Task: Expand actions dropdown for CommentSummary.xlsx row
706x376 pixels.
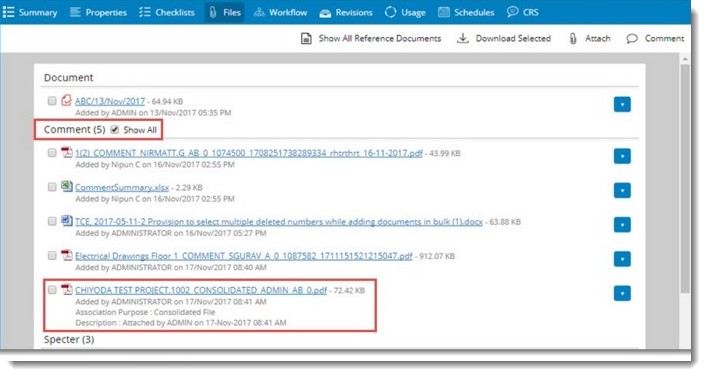Action: point(622,190)
